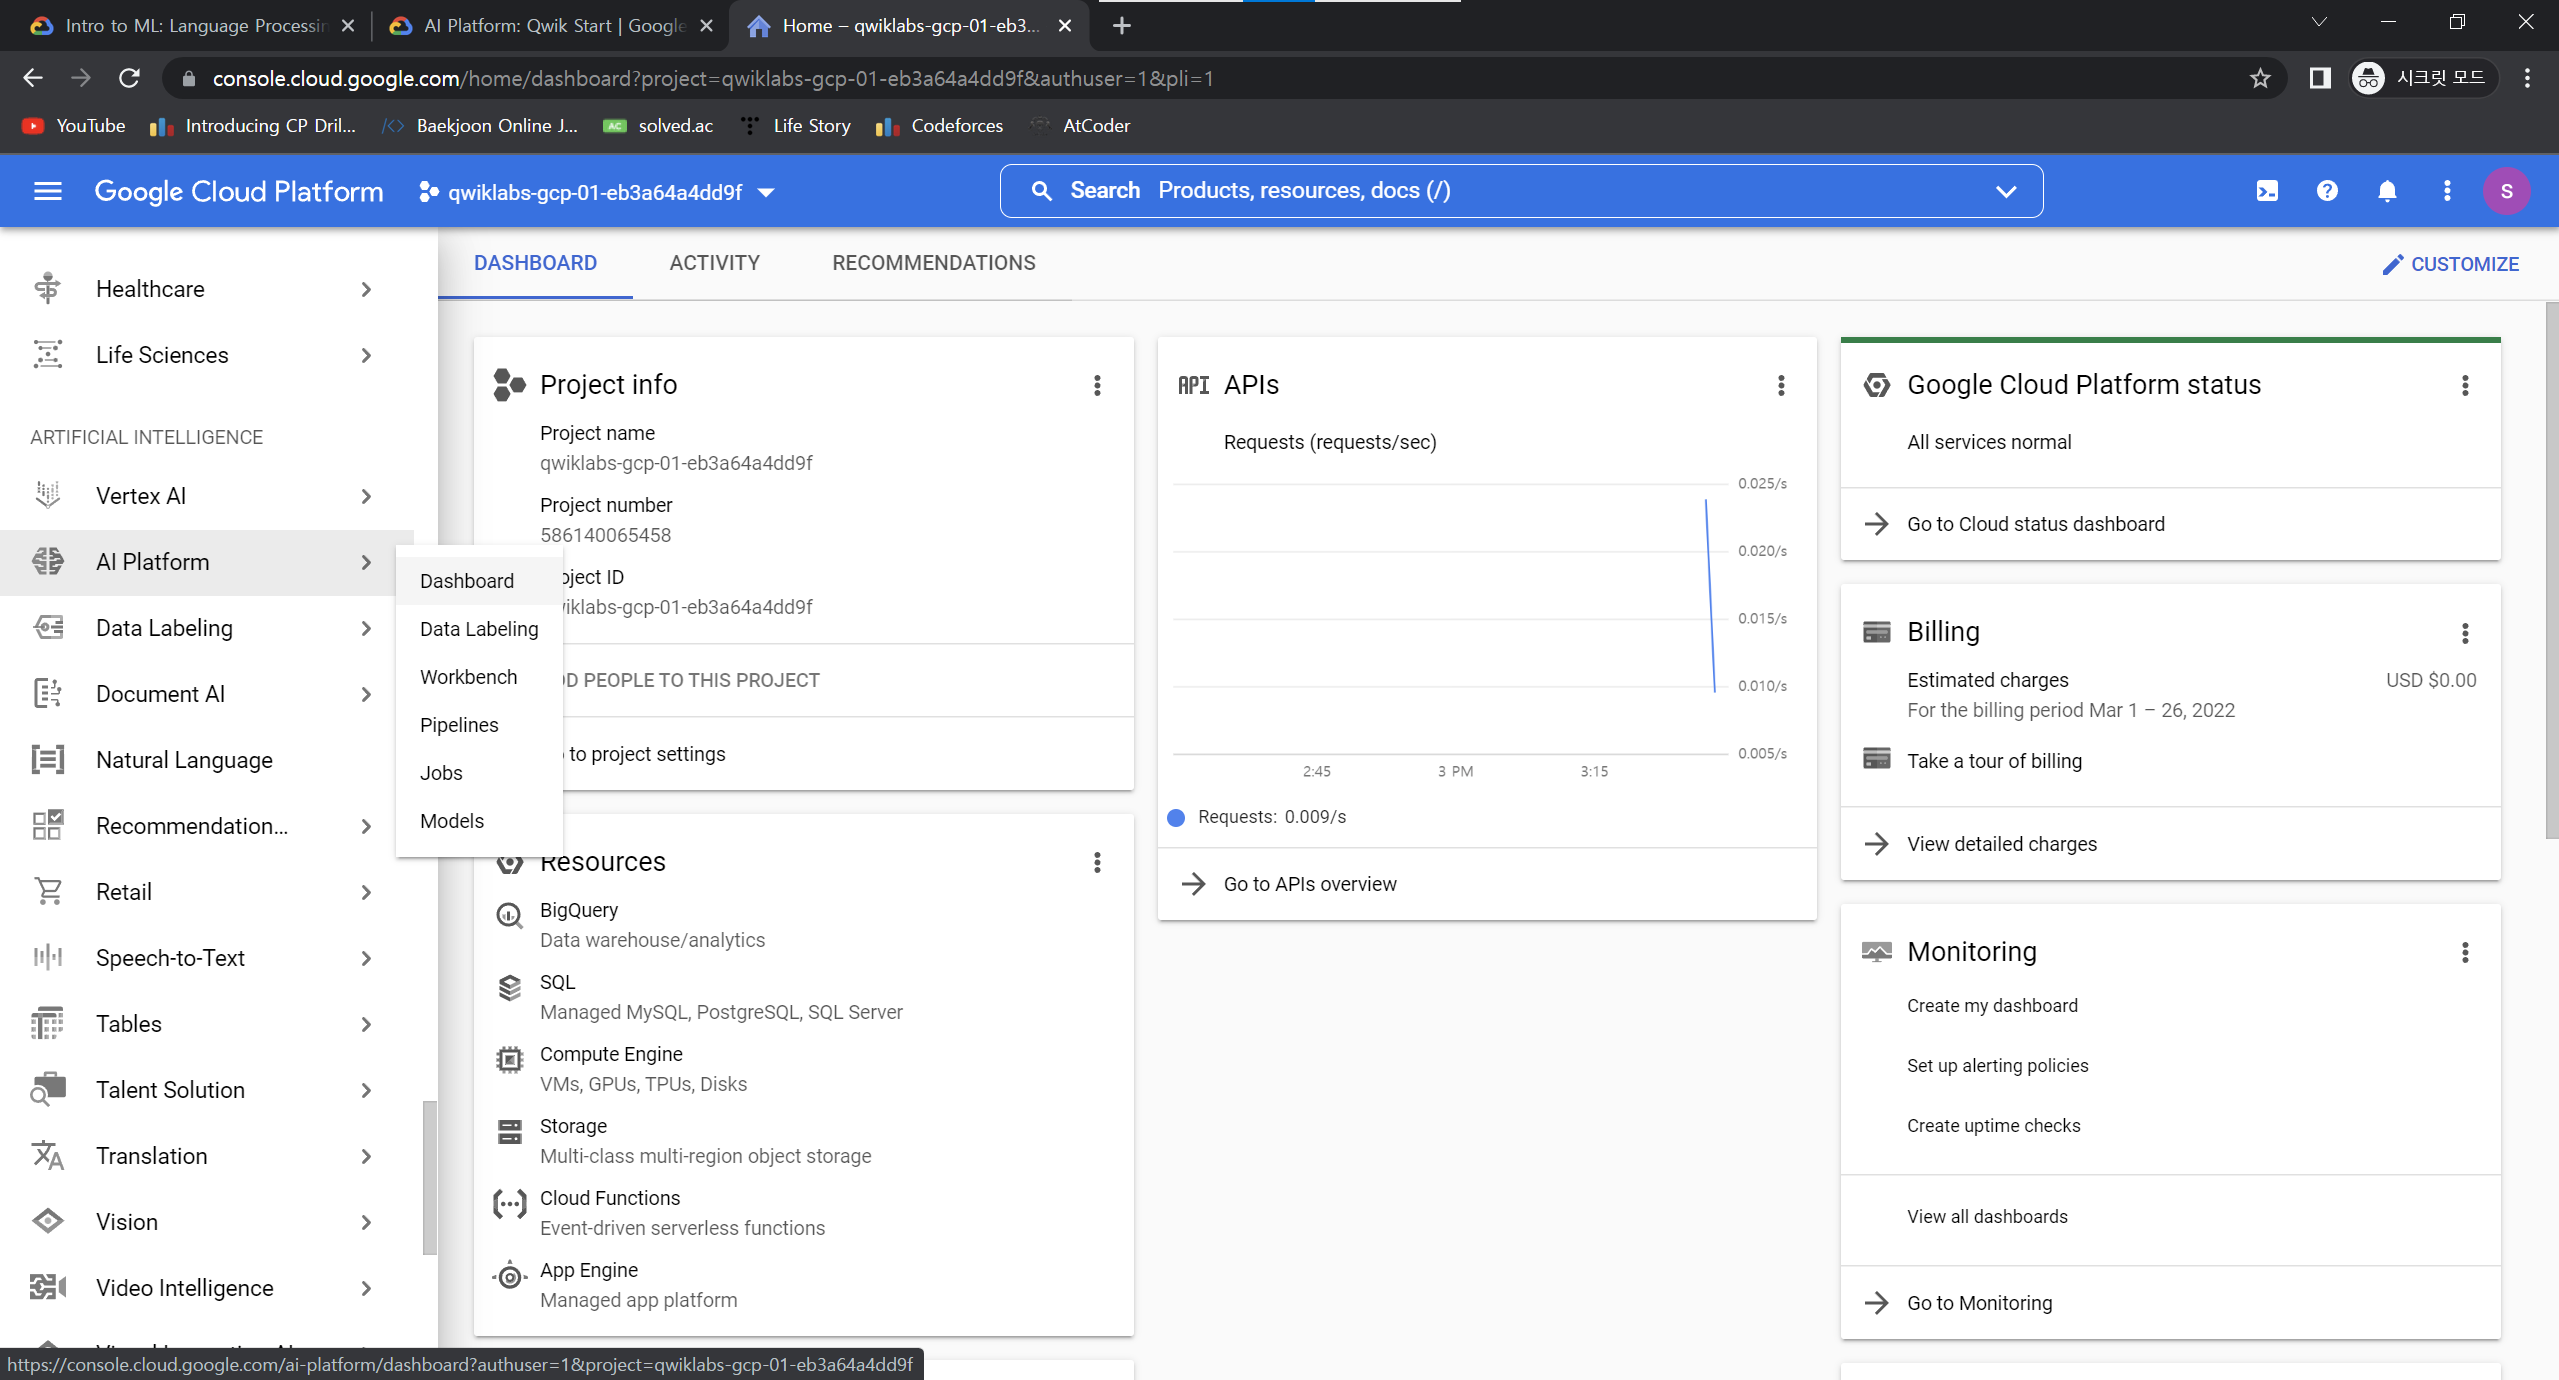
Task: Open Project info card options menu
Action: pos(1097,385)
